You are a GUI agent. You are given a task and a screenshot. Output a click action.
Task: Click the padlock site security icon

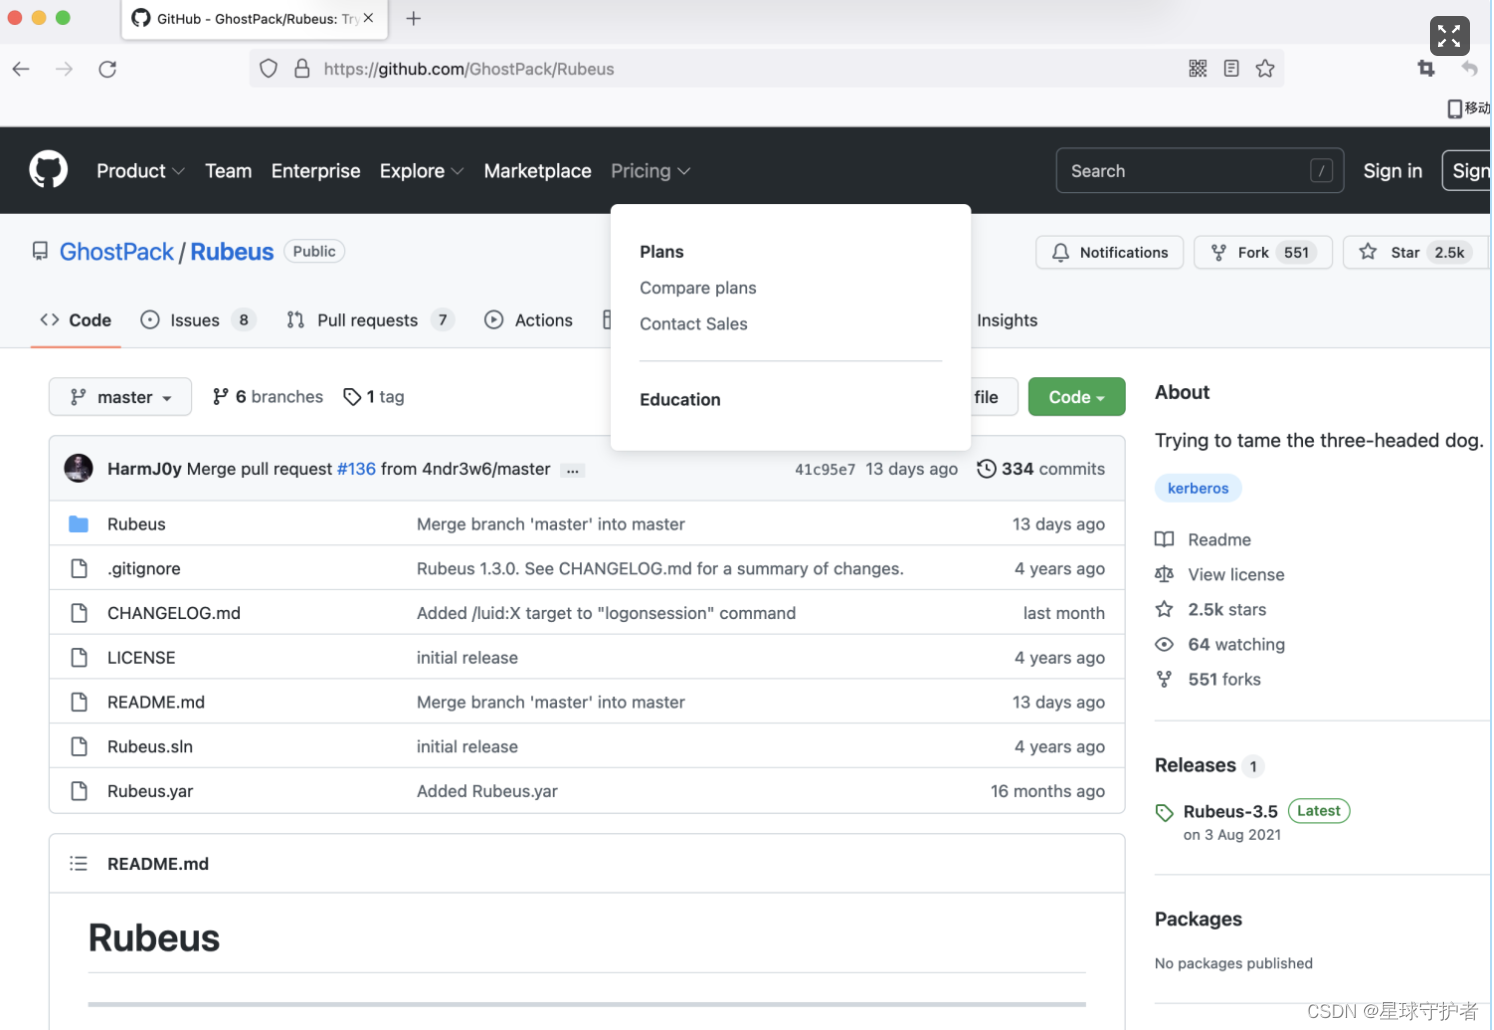pos(302,69)
